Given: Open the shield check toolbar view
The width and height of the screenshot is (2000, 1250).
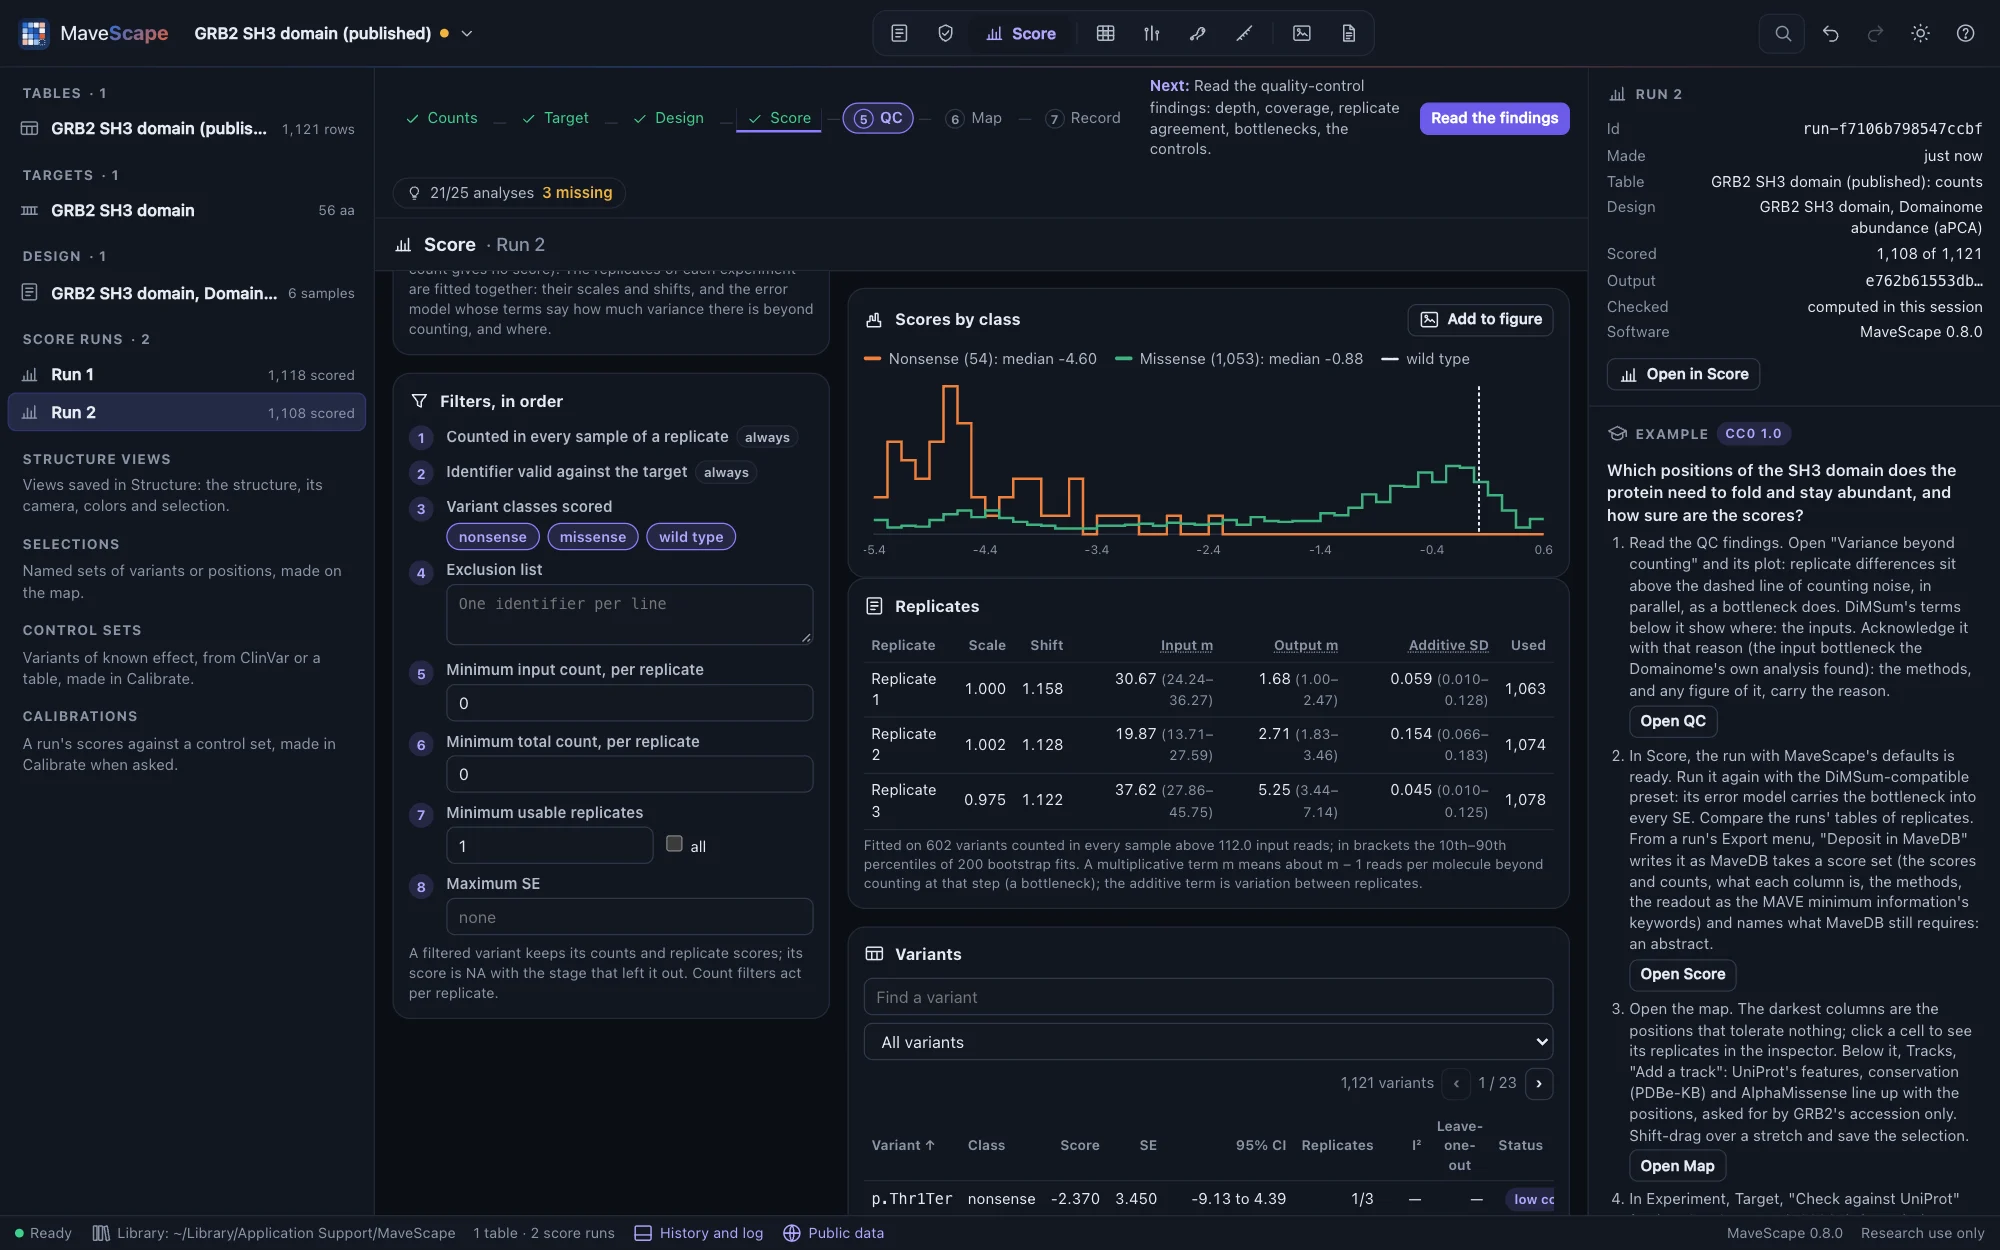Looking at the screenshot, I should 945,34.
